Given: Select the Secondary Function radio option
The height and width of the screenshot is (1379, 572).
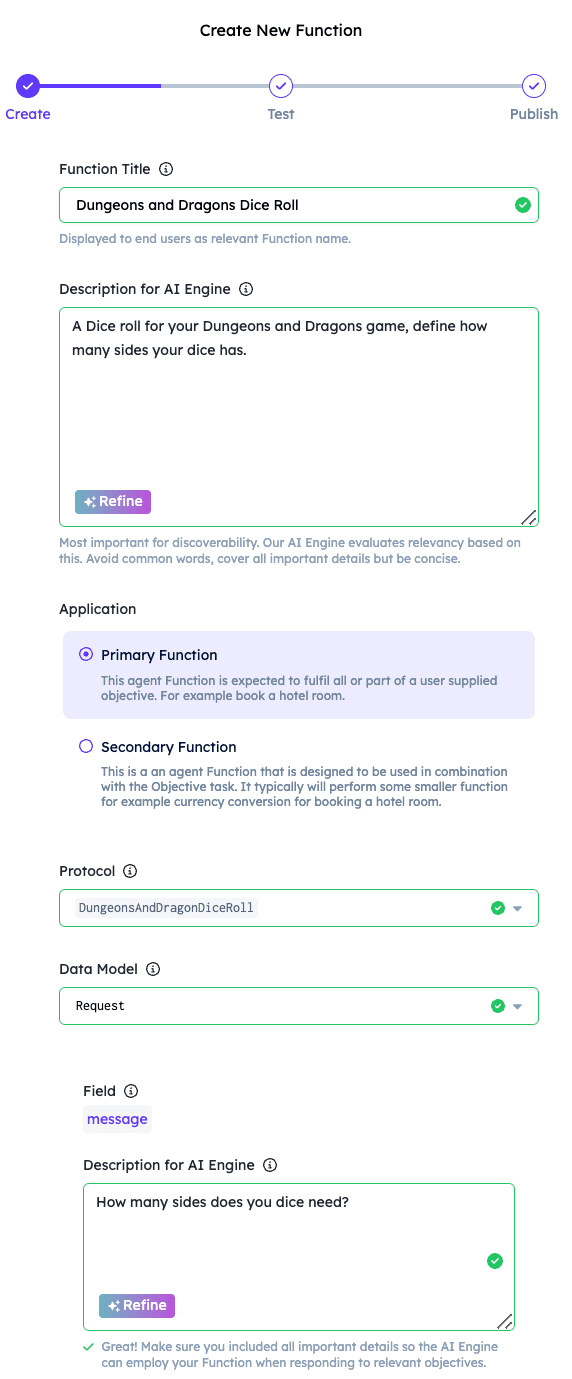Looking at the screenshot, I should [86, 746].
